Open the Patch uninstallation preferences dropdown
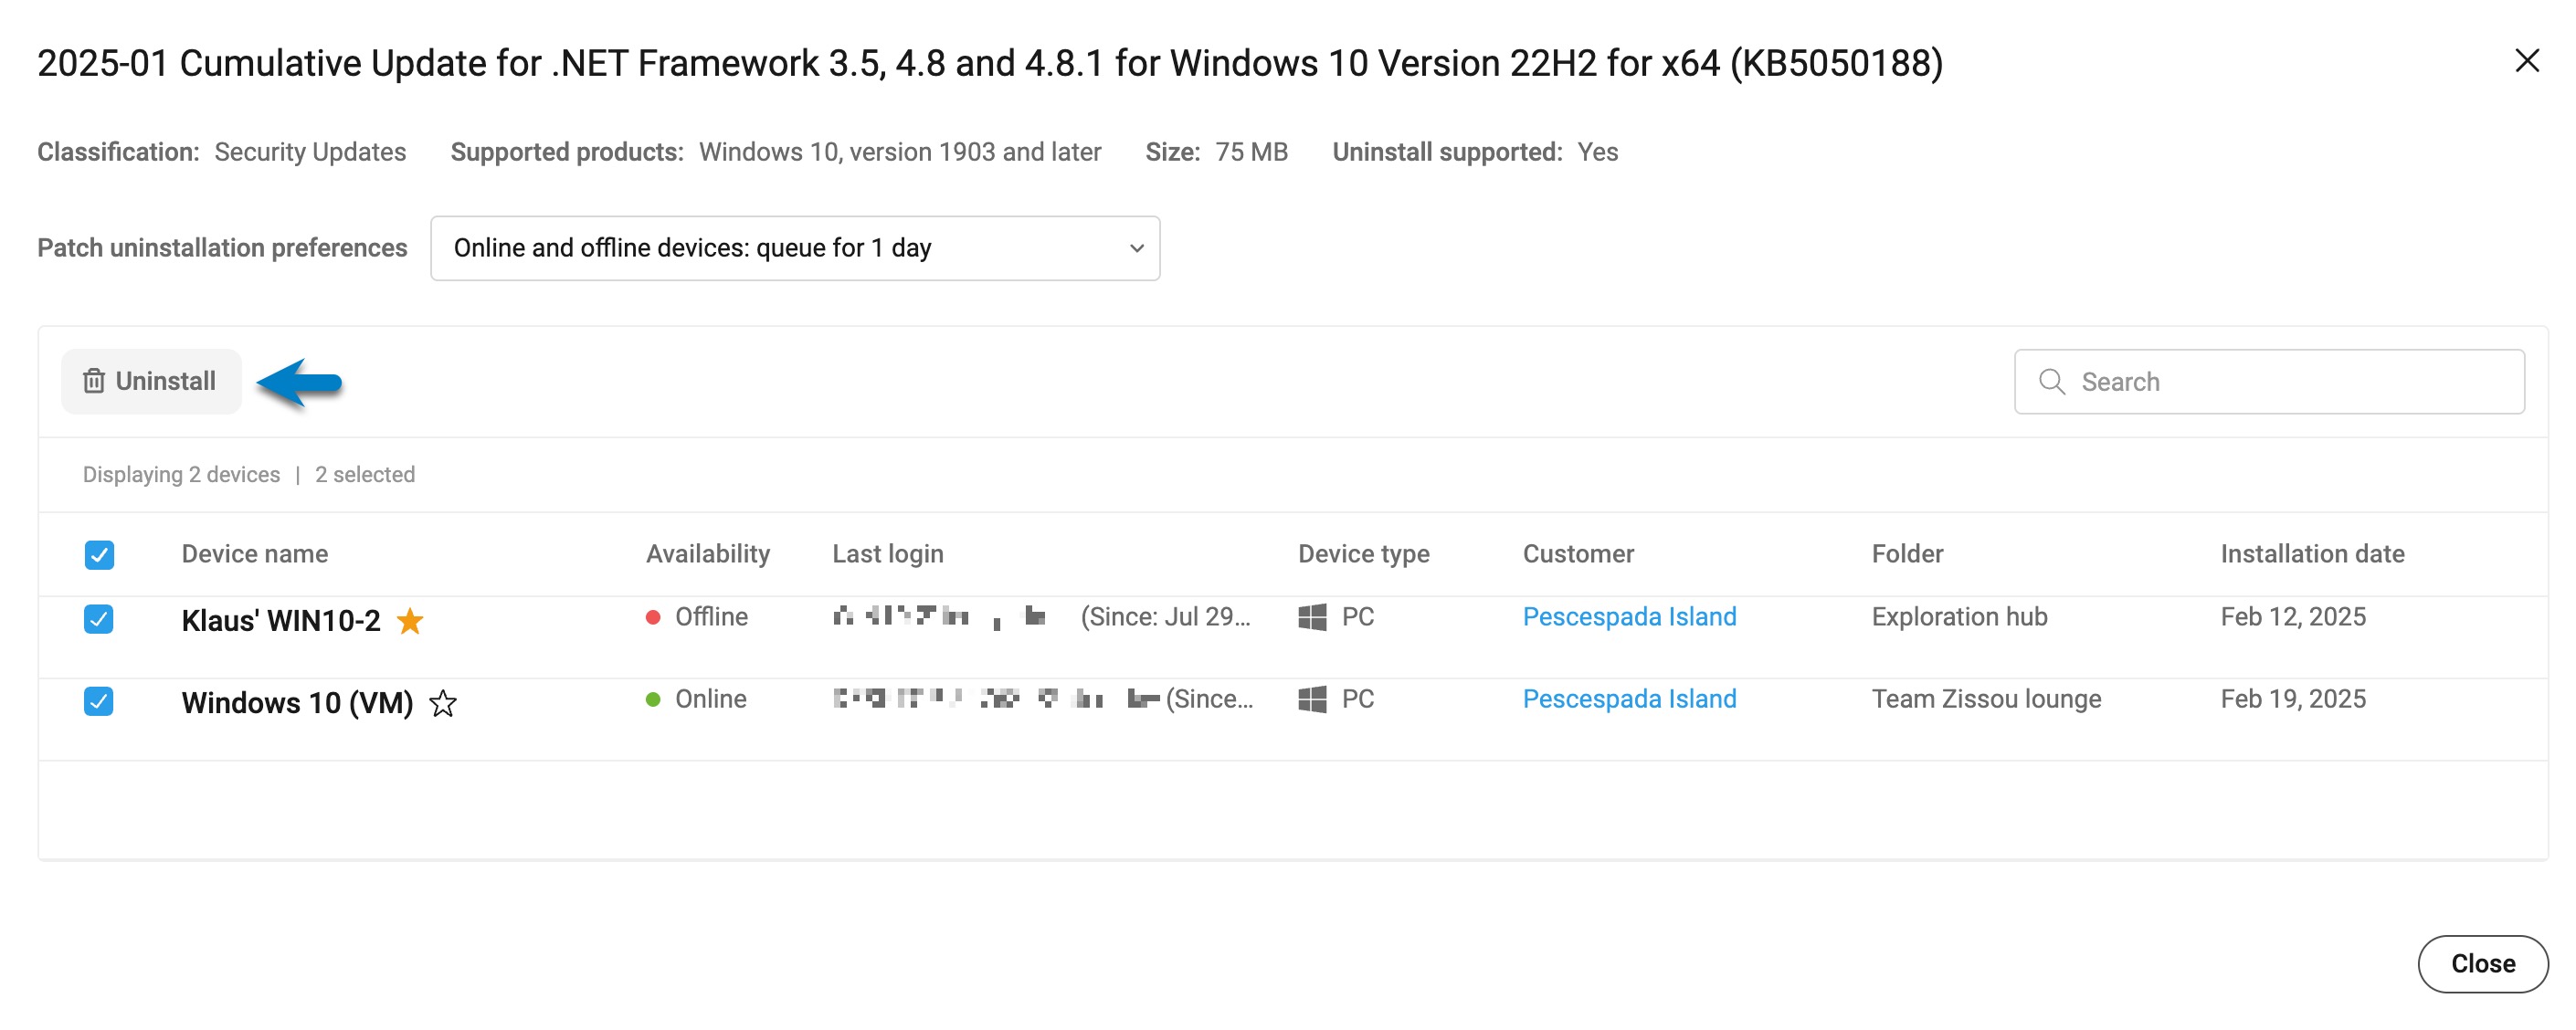 795,248
